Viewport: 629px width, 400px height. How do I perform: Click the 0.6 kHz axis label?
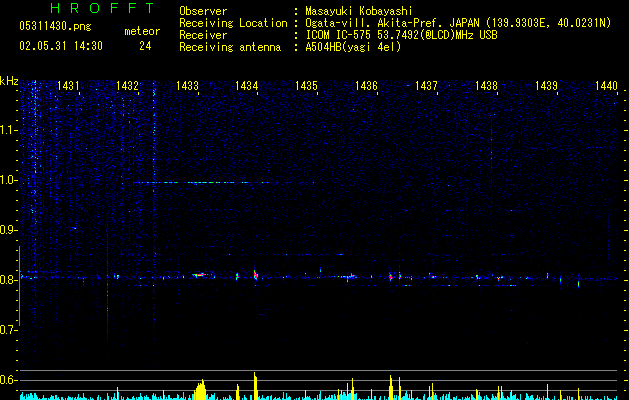pyautogui.click(x=8, y=380)
